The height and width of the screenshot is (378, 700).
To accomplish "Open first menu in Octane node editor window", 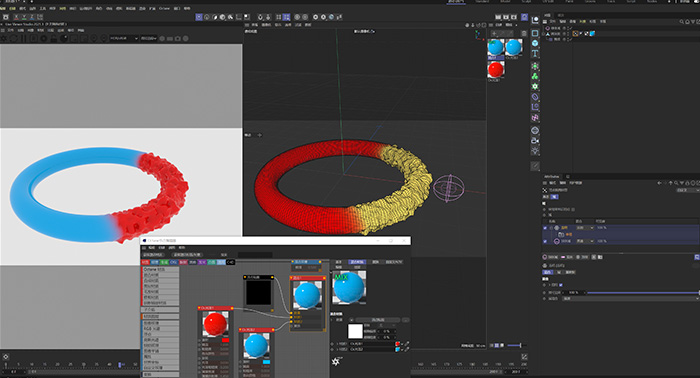I will coord(151,248).
